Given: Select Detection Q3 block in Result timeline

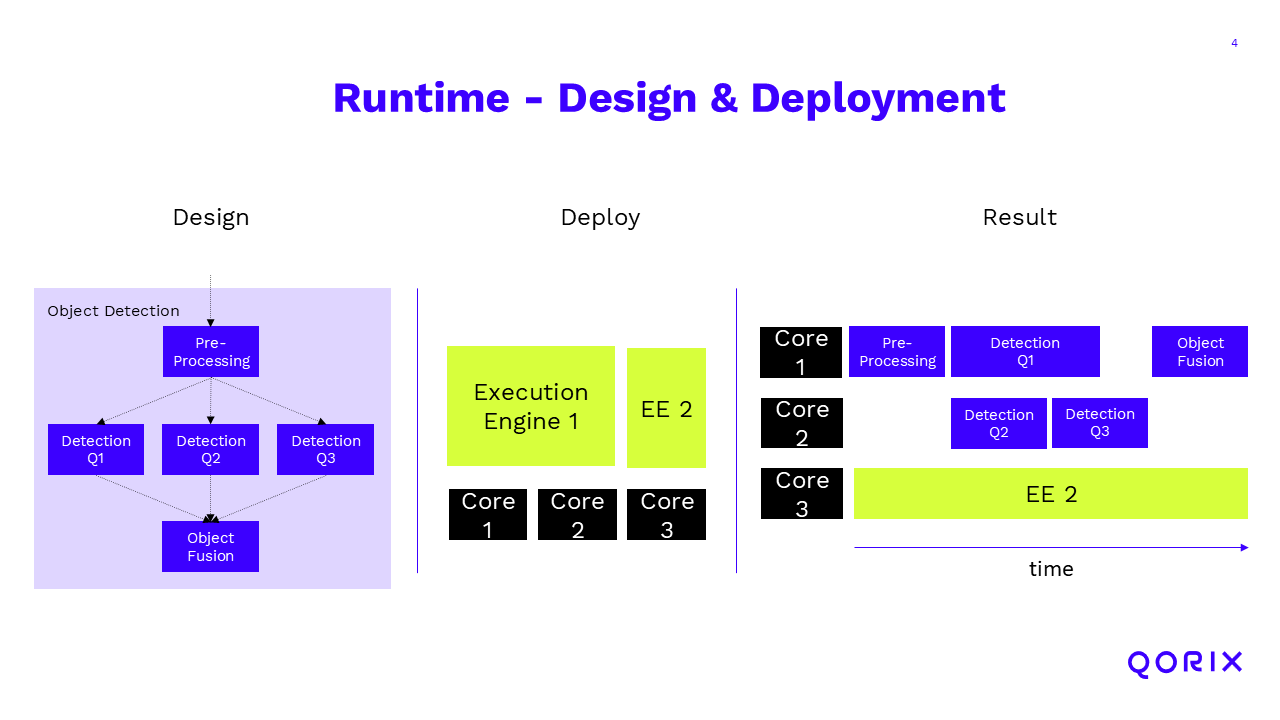Looking at the screenshot, I should 1100,423.
